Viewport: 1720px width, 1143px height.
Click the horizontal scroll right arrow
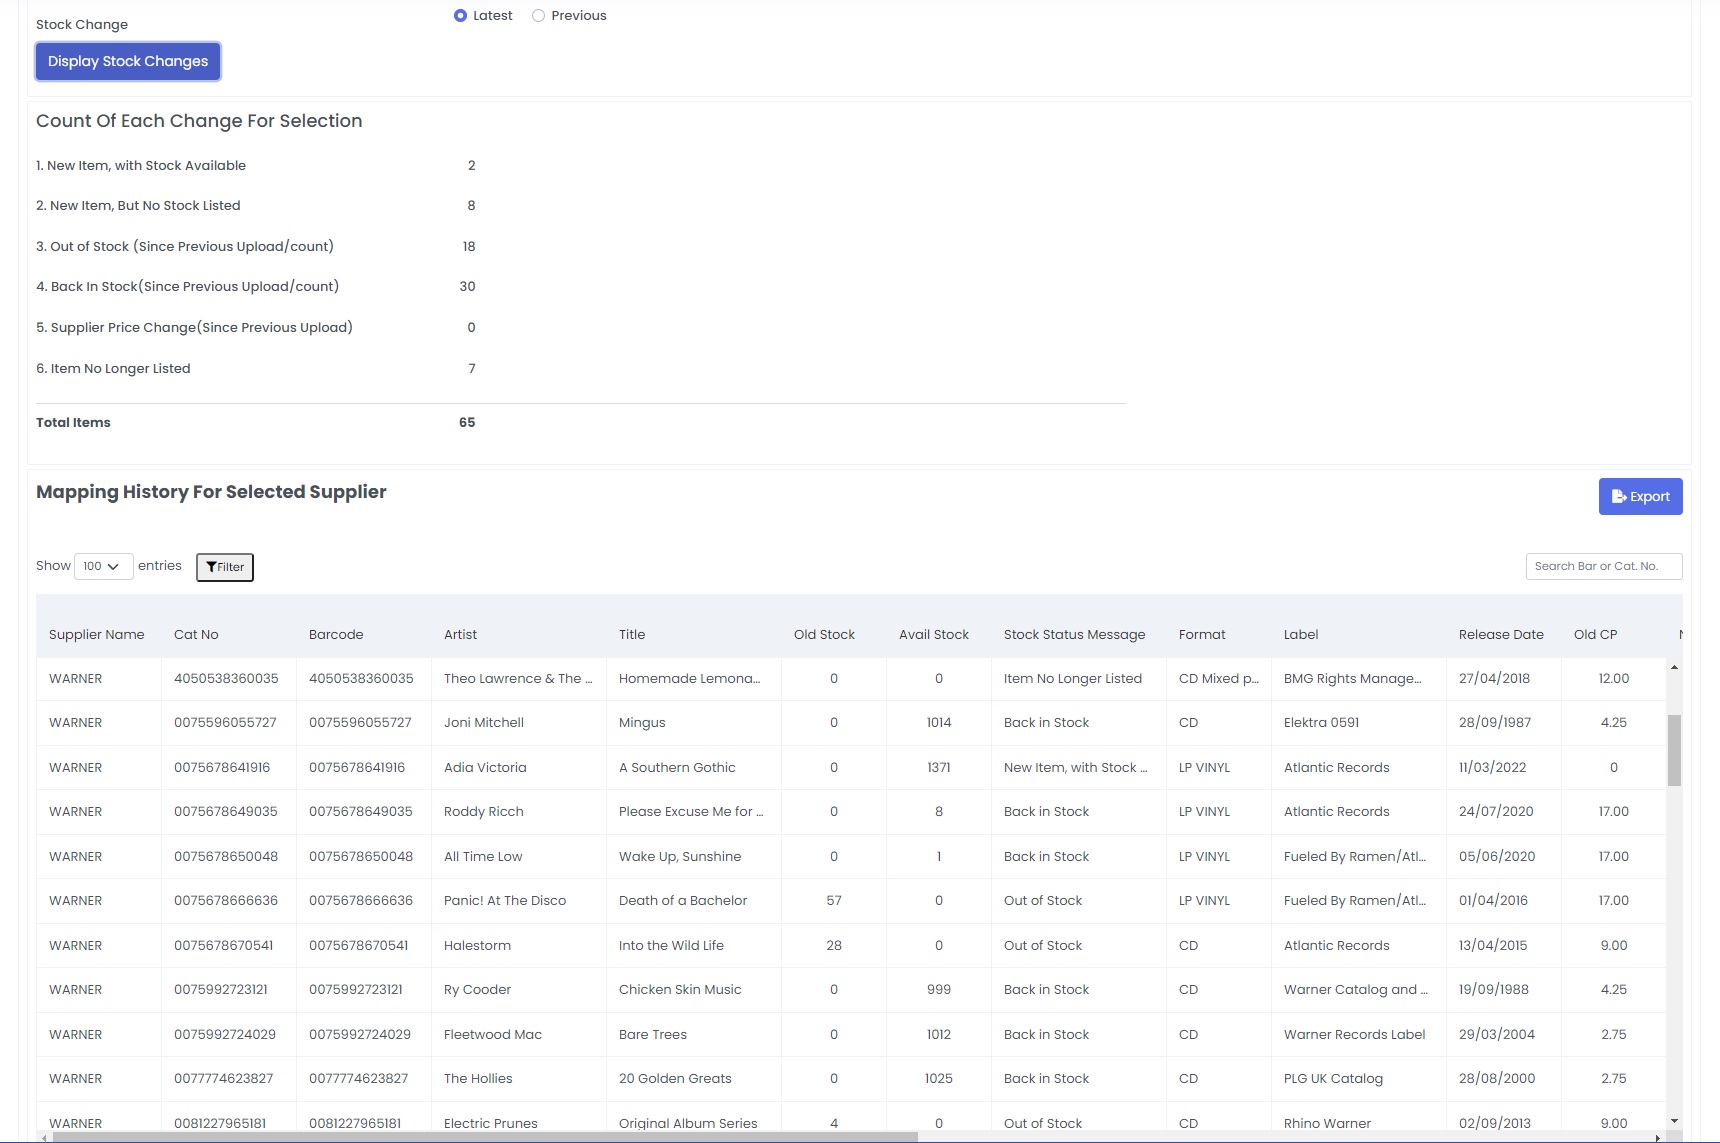(x=1658, y=1137)
